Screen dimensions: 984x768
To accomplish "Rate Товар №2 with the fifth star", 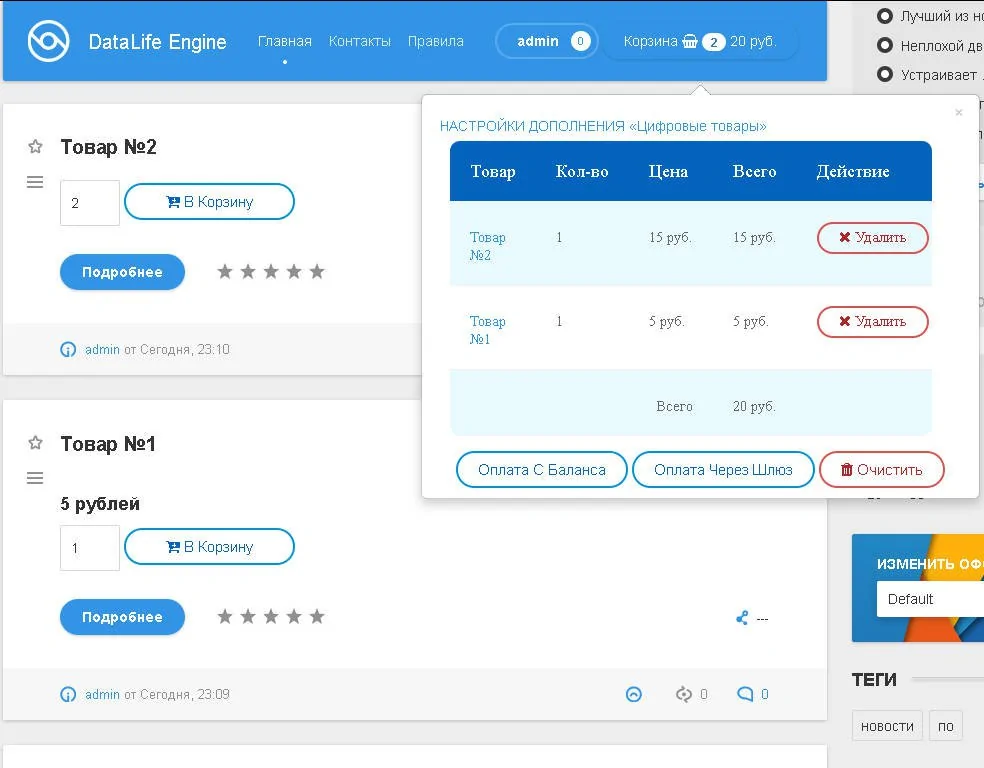I will (x=317, y=272).
